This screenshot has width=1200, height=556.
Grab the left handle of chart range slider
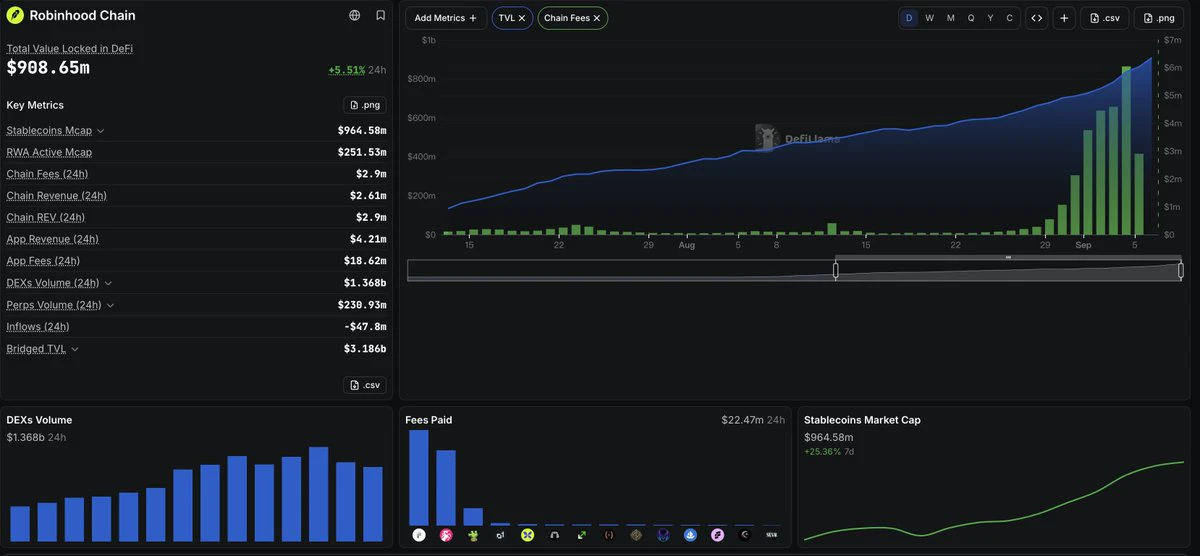coord(836,270)
